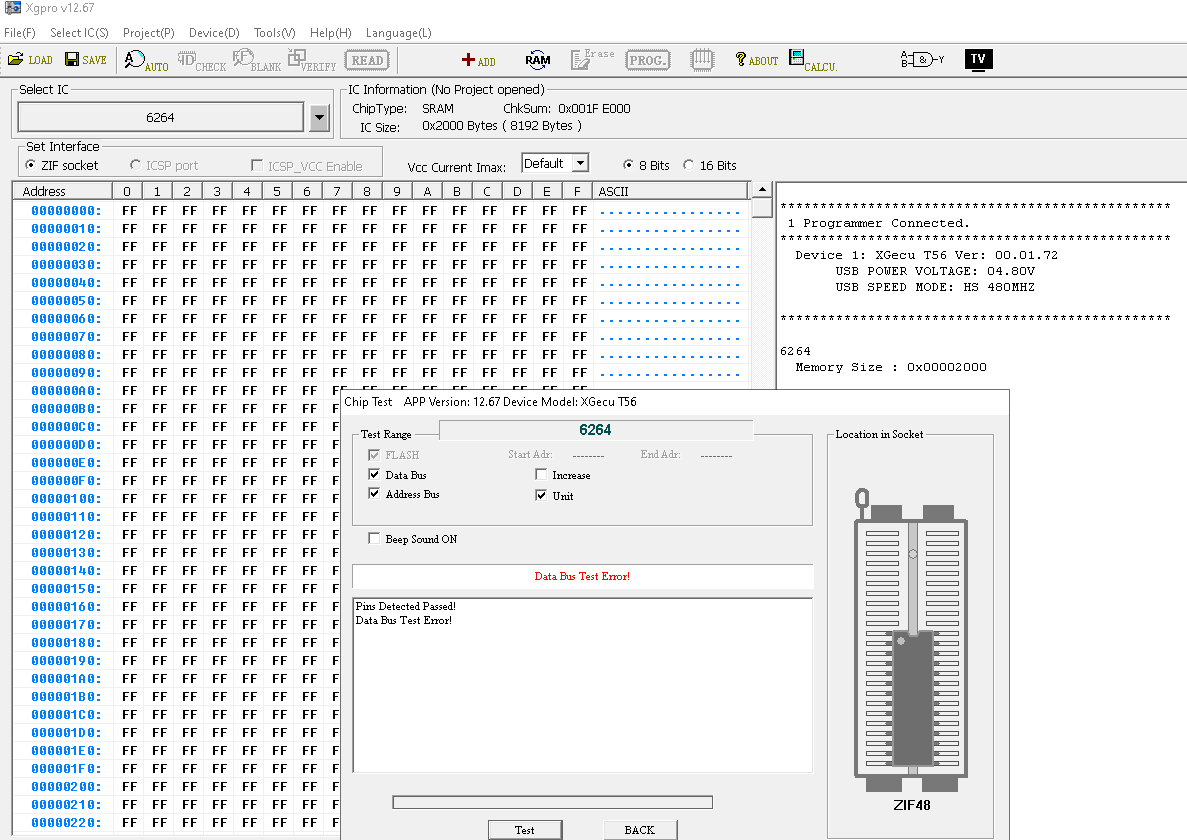The height and width of the screenshot is (840, 1187).
Task: Uncheck the Data Bus checkbox
Action: (x=375, y=475)
